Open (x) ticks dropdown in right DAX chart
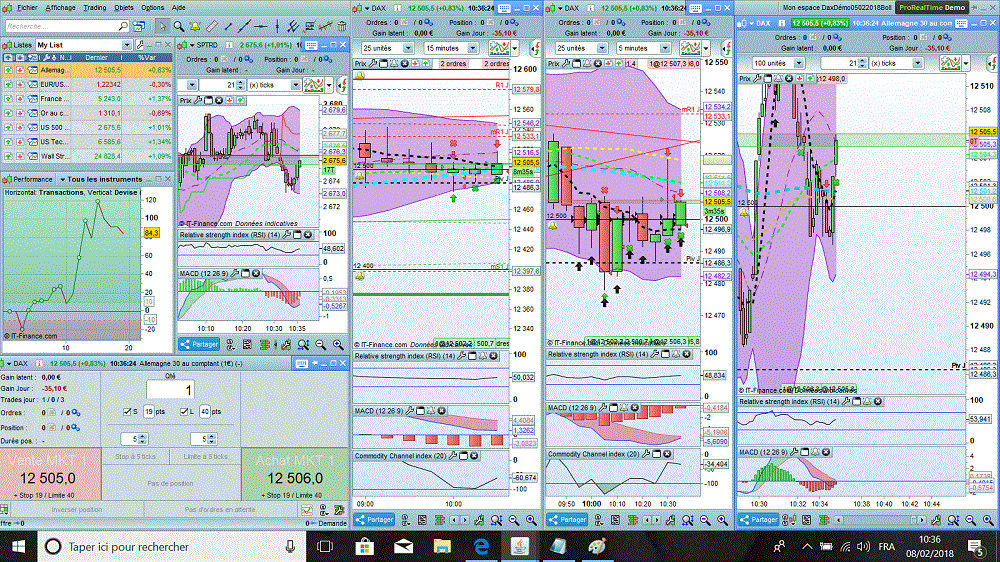1000x562 pixels. click(917, 63)
